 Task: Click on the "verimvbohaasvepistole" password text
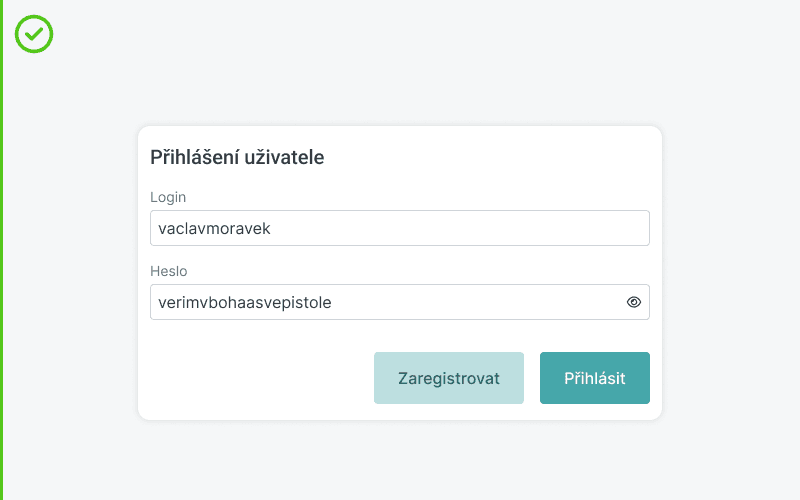245,302
